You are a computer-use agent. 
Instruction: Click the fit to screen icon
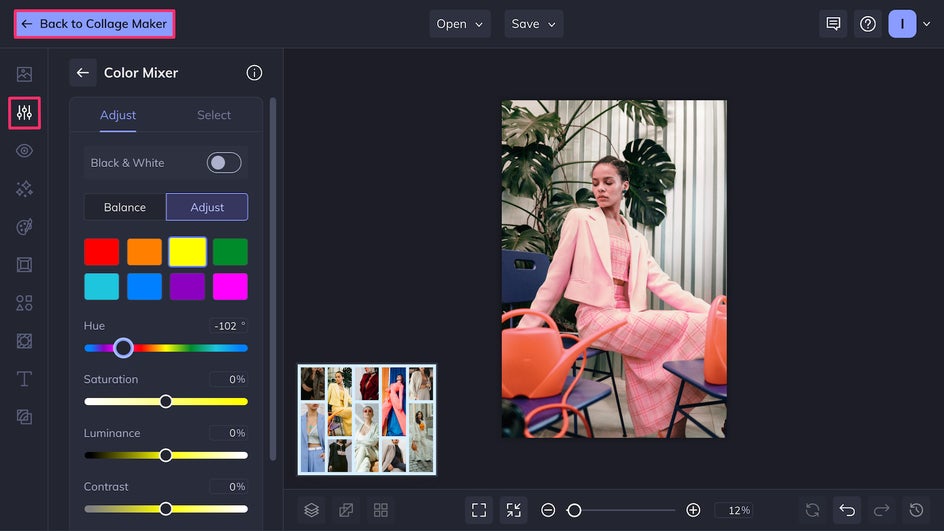tap(479, 511)
